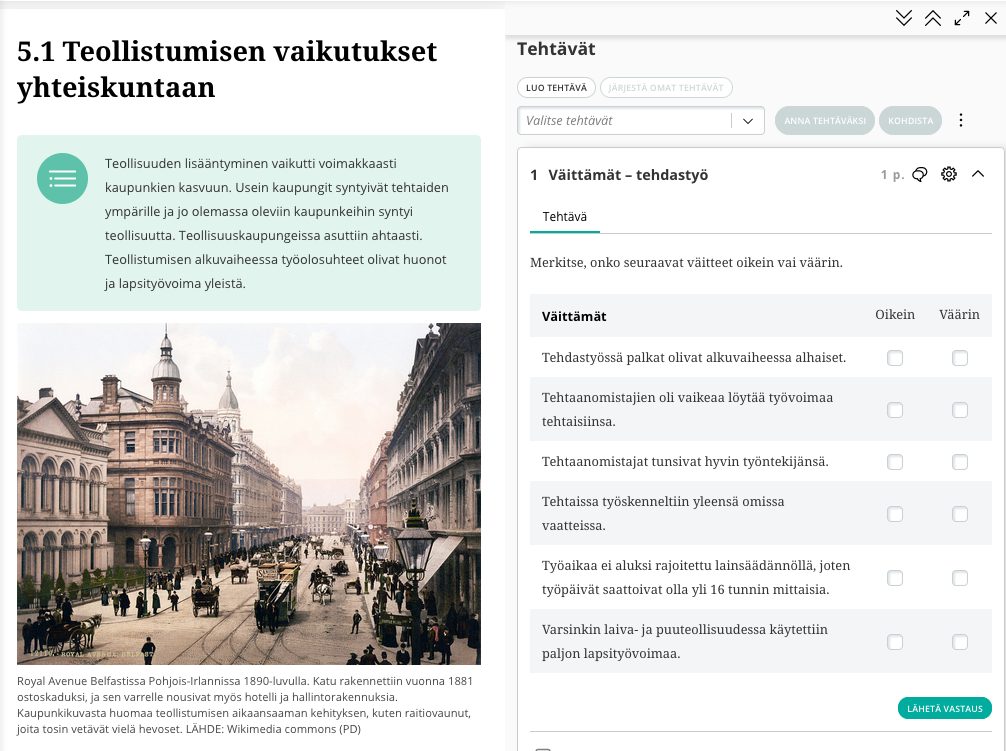Open the three-dot more options menu
Viewport: 1006px width, 751px height.
(961, 120)
